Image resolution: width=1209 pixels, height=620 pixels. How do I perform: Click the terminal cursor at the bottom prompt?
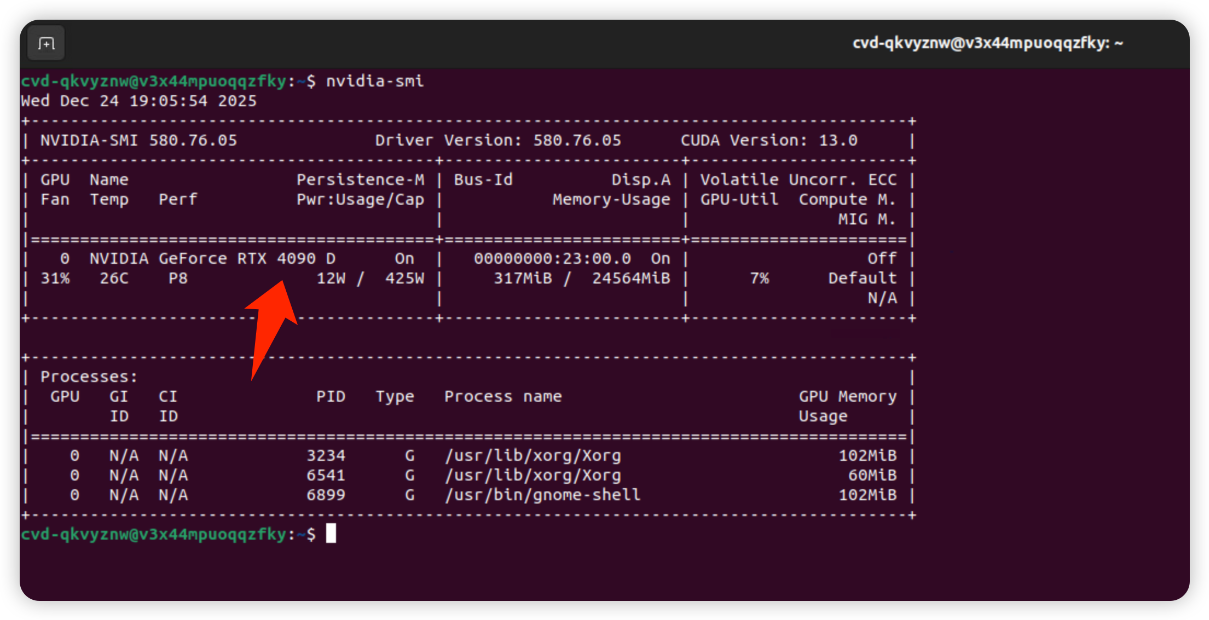pyautogui.click(x=331, y=534)
